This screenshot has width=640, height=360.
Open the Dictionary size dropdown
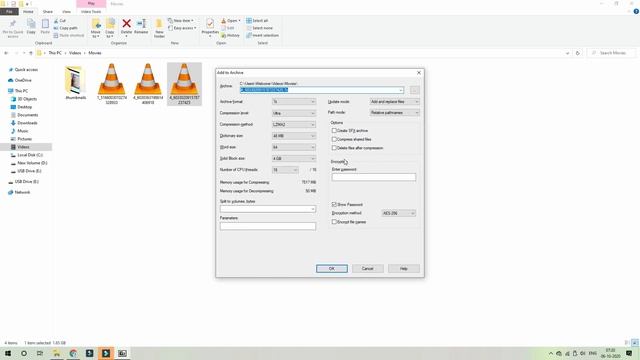click(294, 136)
